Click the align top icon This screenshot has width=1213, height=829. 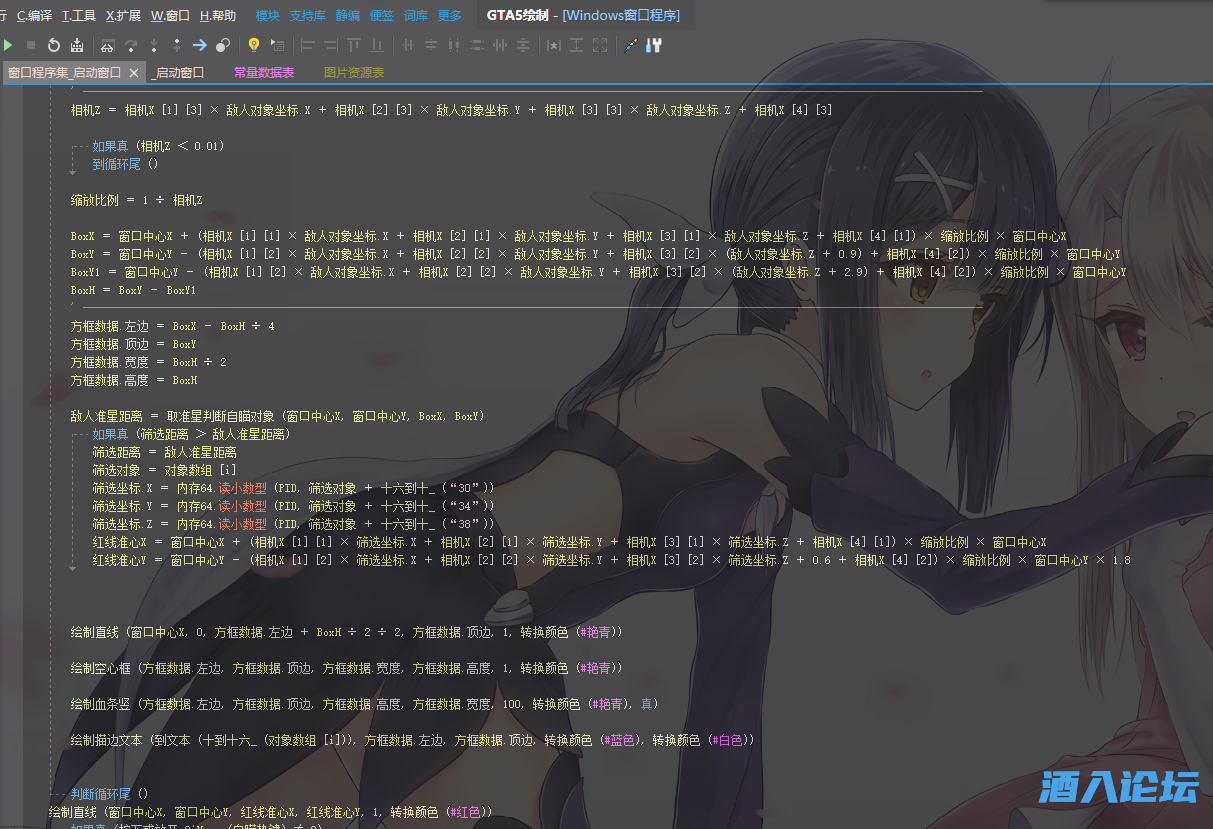[353, 45]
